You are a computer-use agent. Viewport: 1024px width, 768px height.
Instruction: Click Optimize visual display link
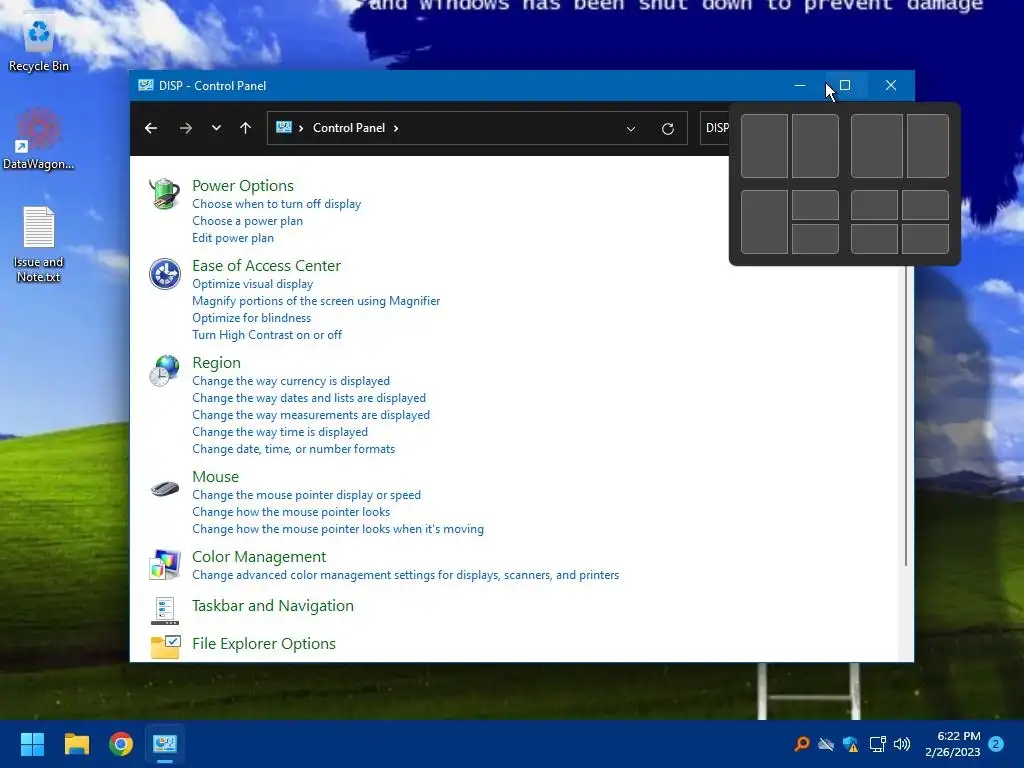[x=252, y=284]
